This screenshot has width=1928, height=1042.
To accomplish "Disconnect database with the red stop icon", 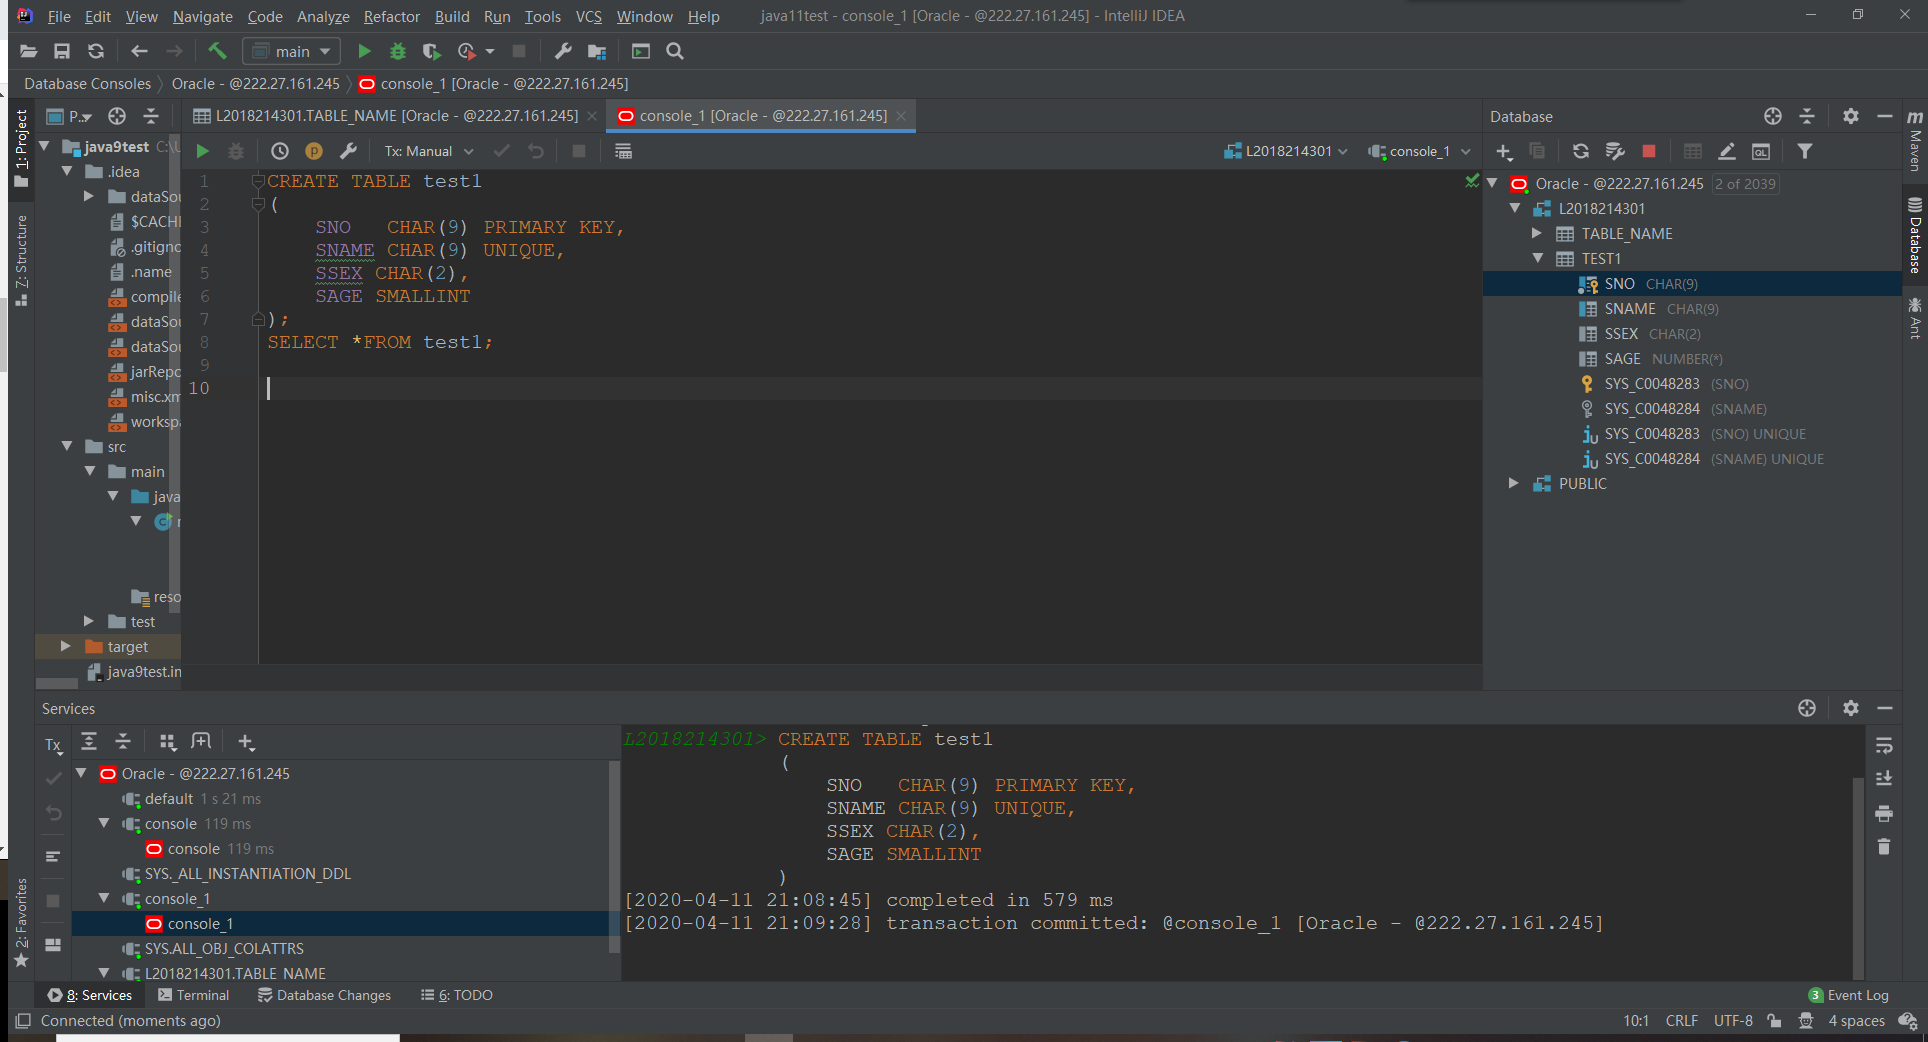I will tap(1649, 151).
